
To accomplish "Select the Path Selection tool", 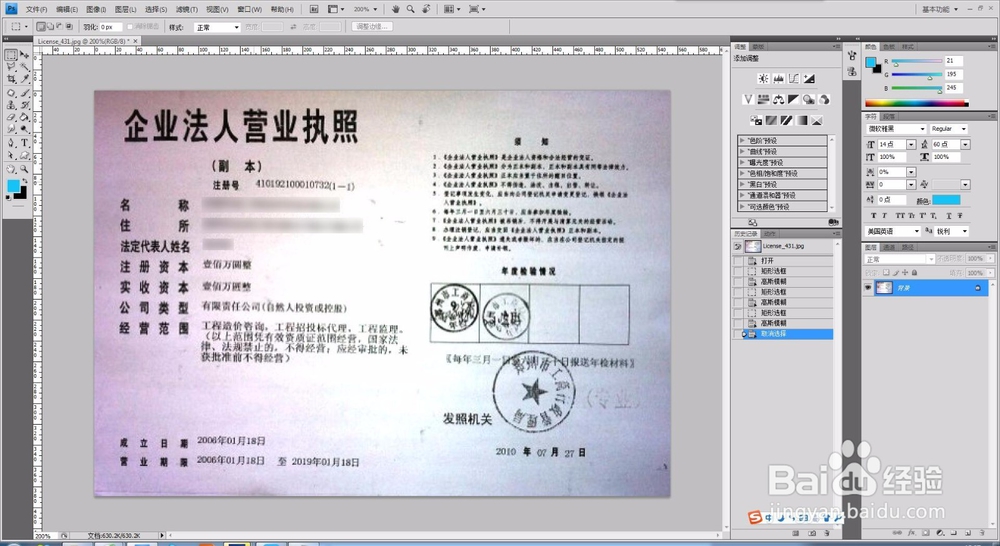I will click(11, 155).
